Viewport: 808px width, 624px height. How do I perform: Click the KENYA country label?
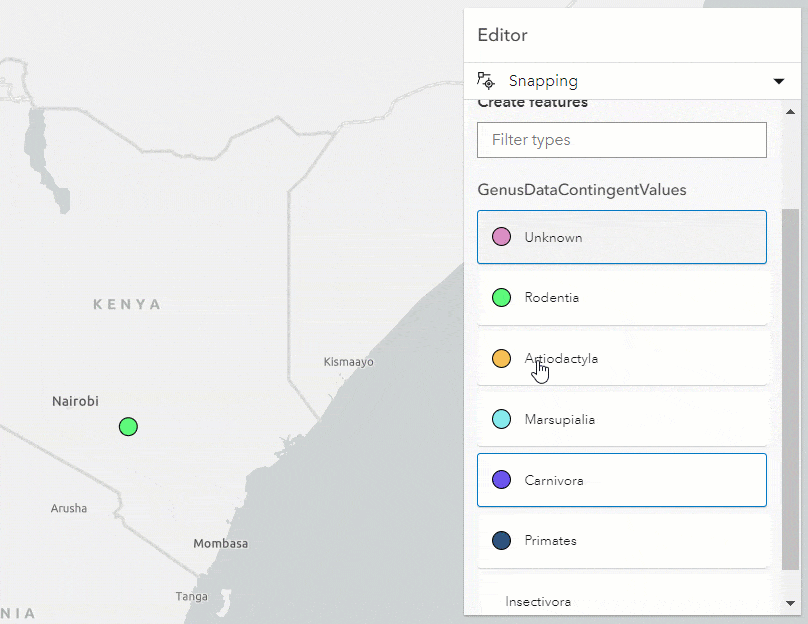pos(127,305)
